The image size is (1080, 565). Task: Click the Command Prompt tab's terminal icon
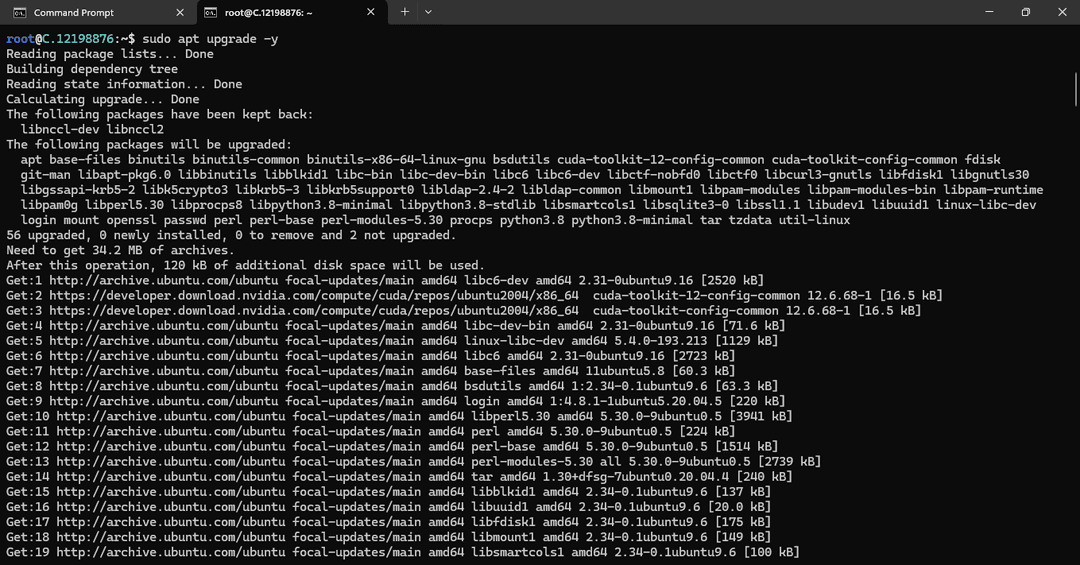[x=20, y=12]
